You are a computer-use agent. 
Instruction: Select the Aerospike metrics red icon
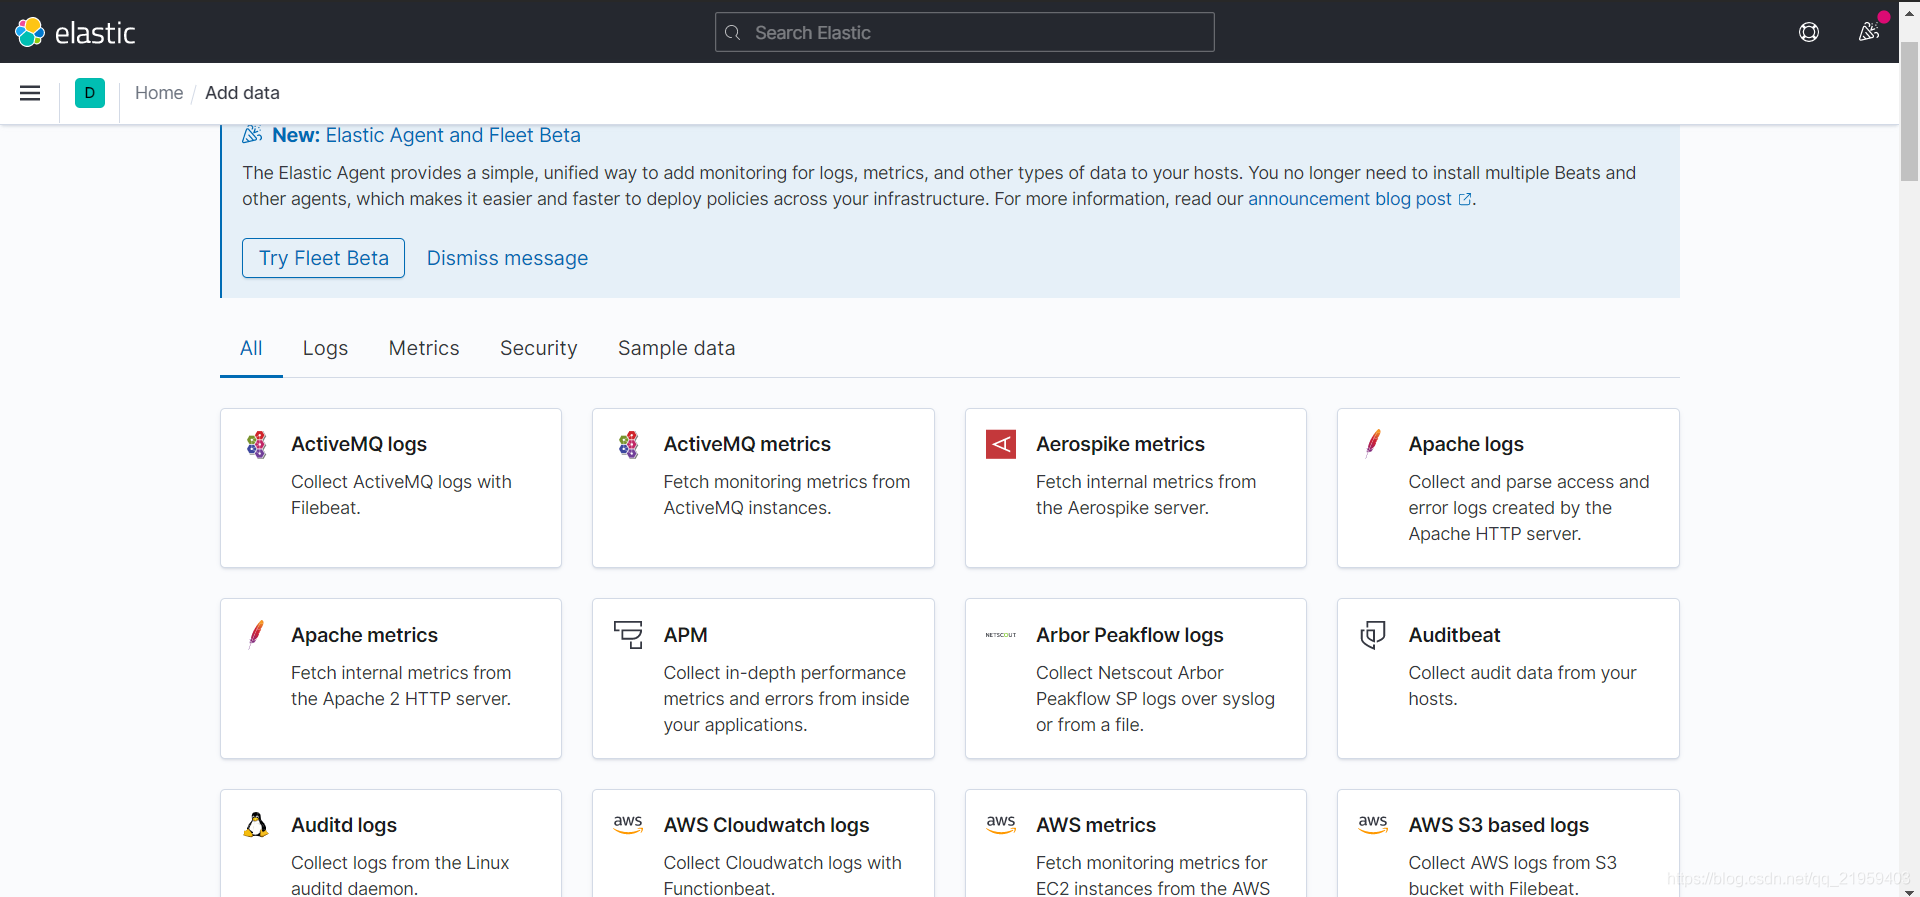point(1001,444)
